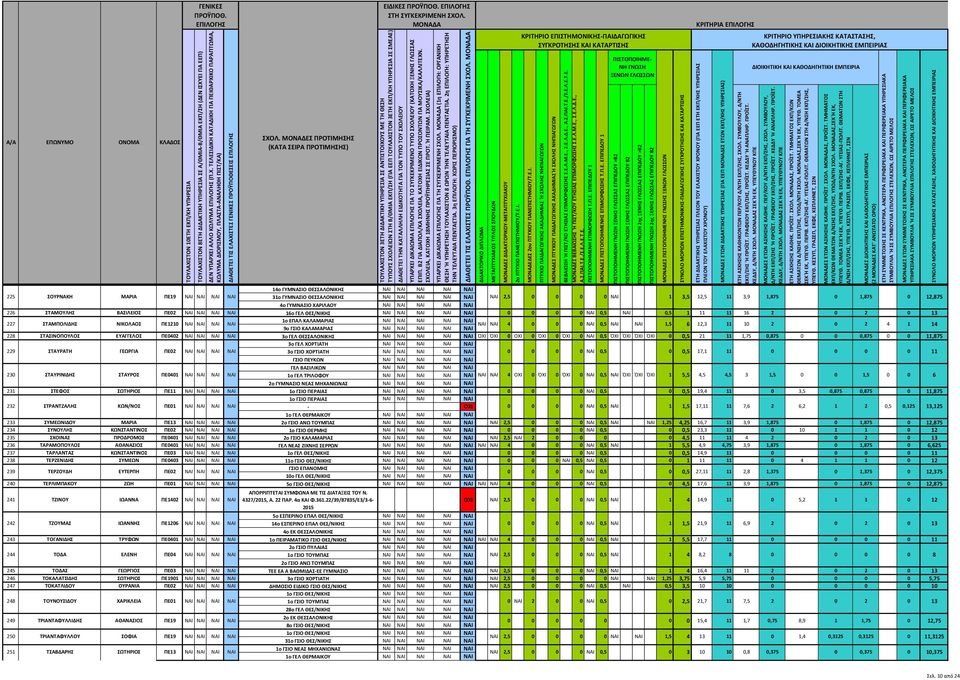Click school cell 4ο ΕΚ ΘΕΣΣΑΛΟΝΙΚΗΣ
Screen dimensions: 960x680
308,531
